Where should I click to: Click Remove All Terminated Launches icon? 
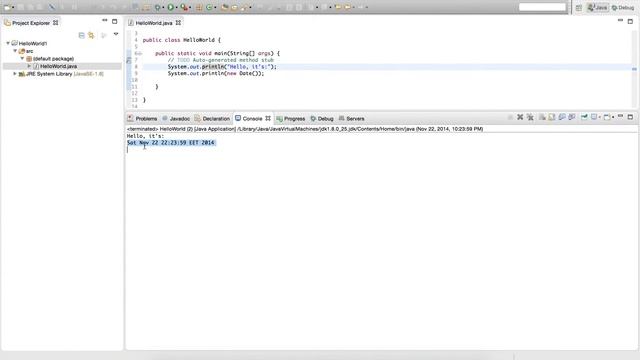tap(530, 117)
